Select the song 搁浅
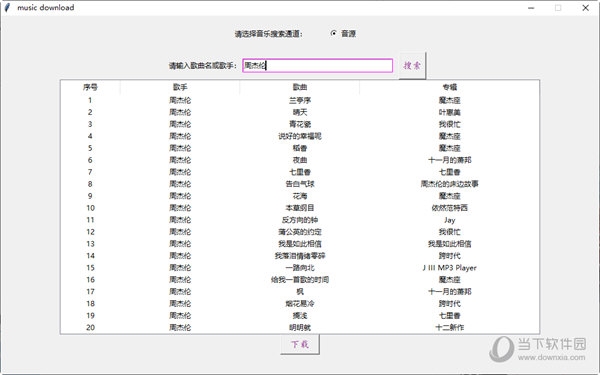 (300, 315)
